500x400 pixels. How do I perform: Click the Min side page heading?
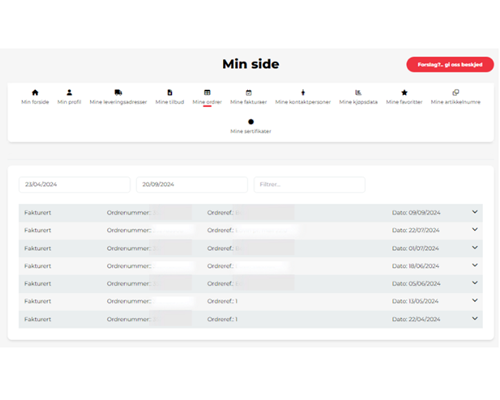coord(251,64)
